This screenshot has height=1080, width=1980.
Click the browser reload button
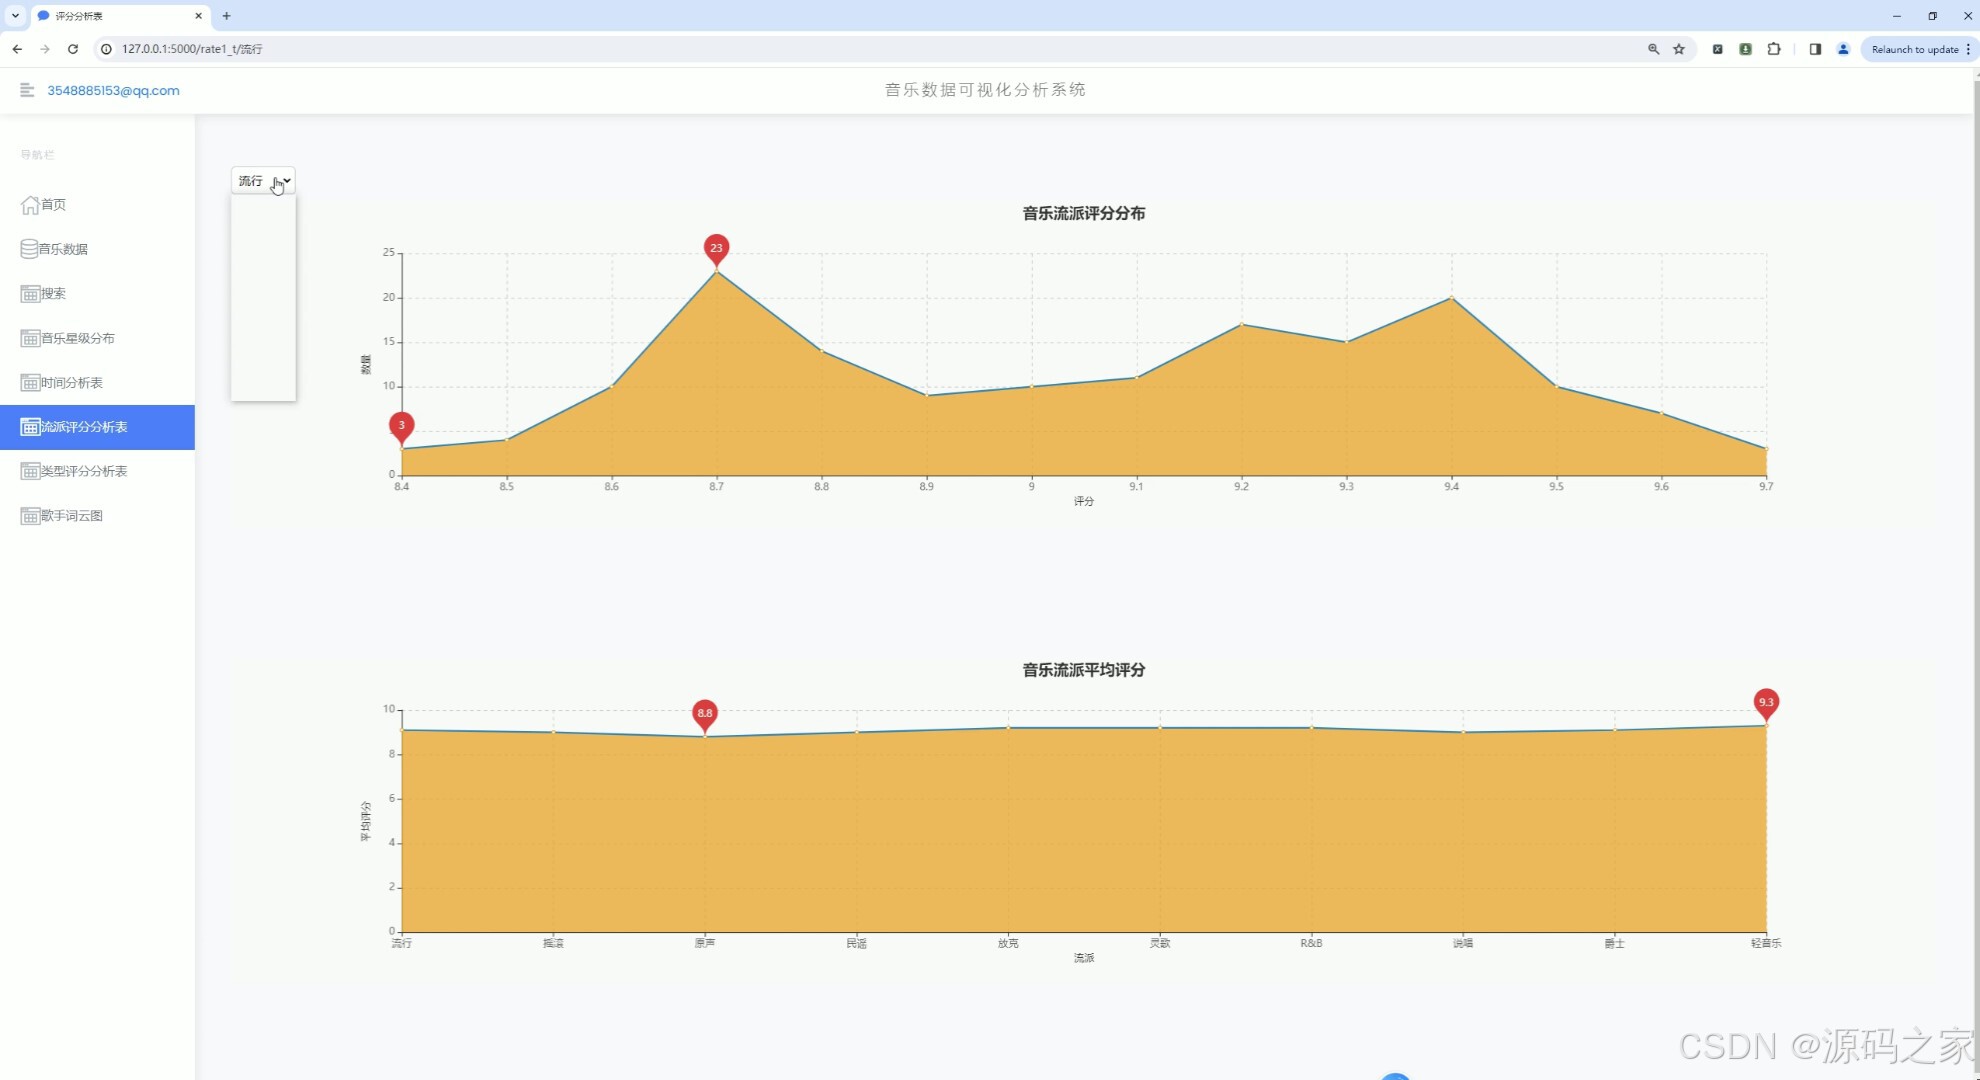(x=73, y=49)
